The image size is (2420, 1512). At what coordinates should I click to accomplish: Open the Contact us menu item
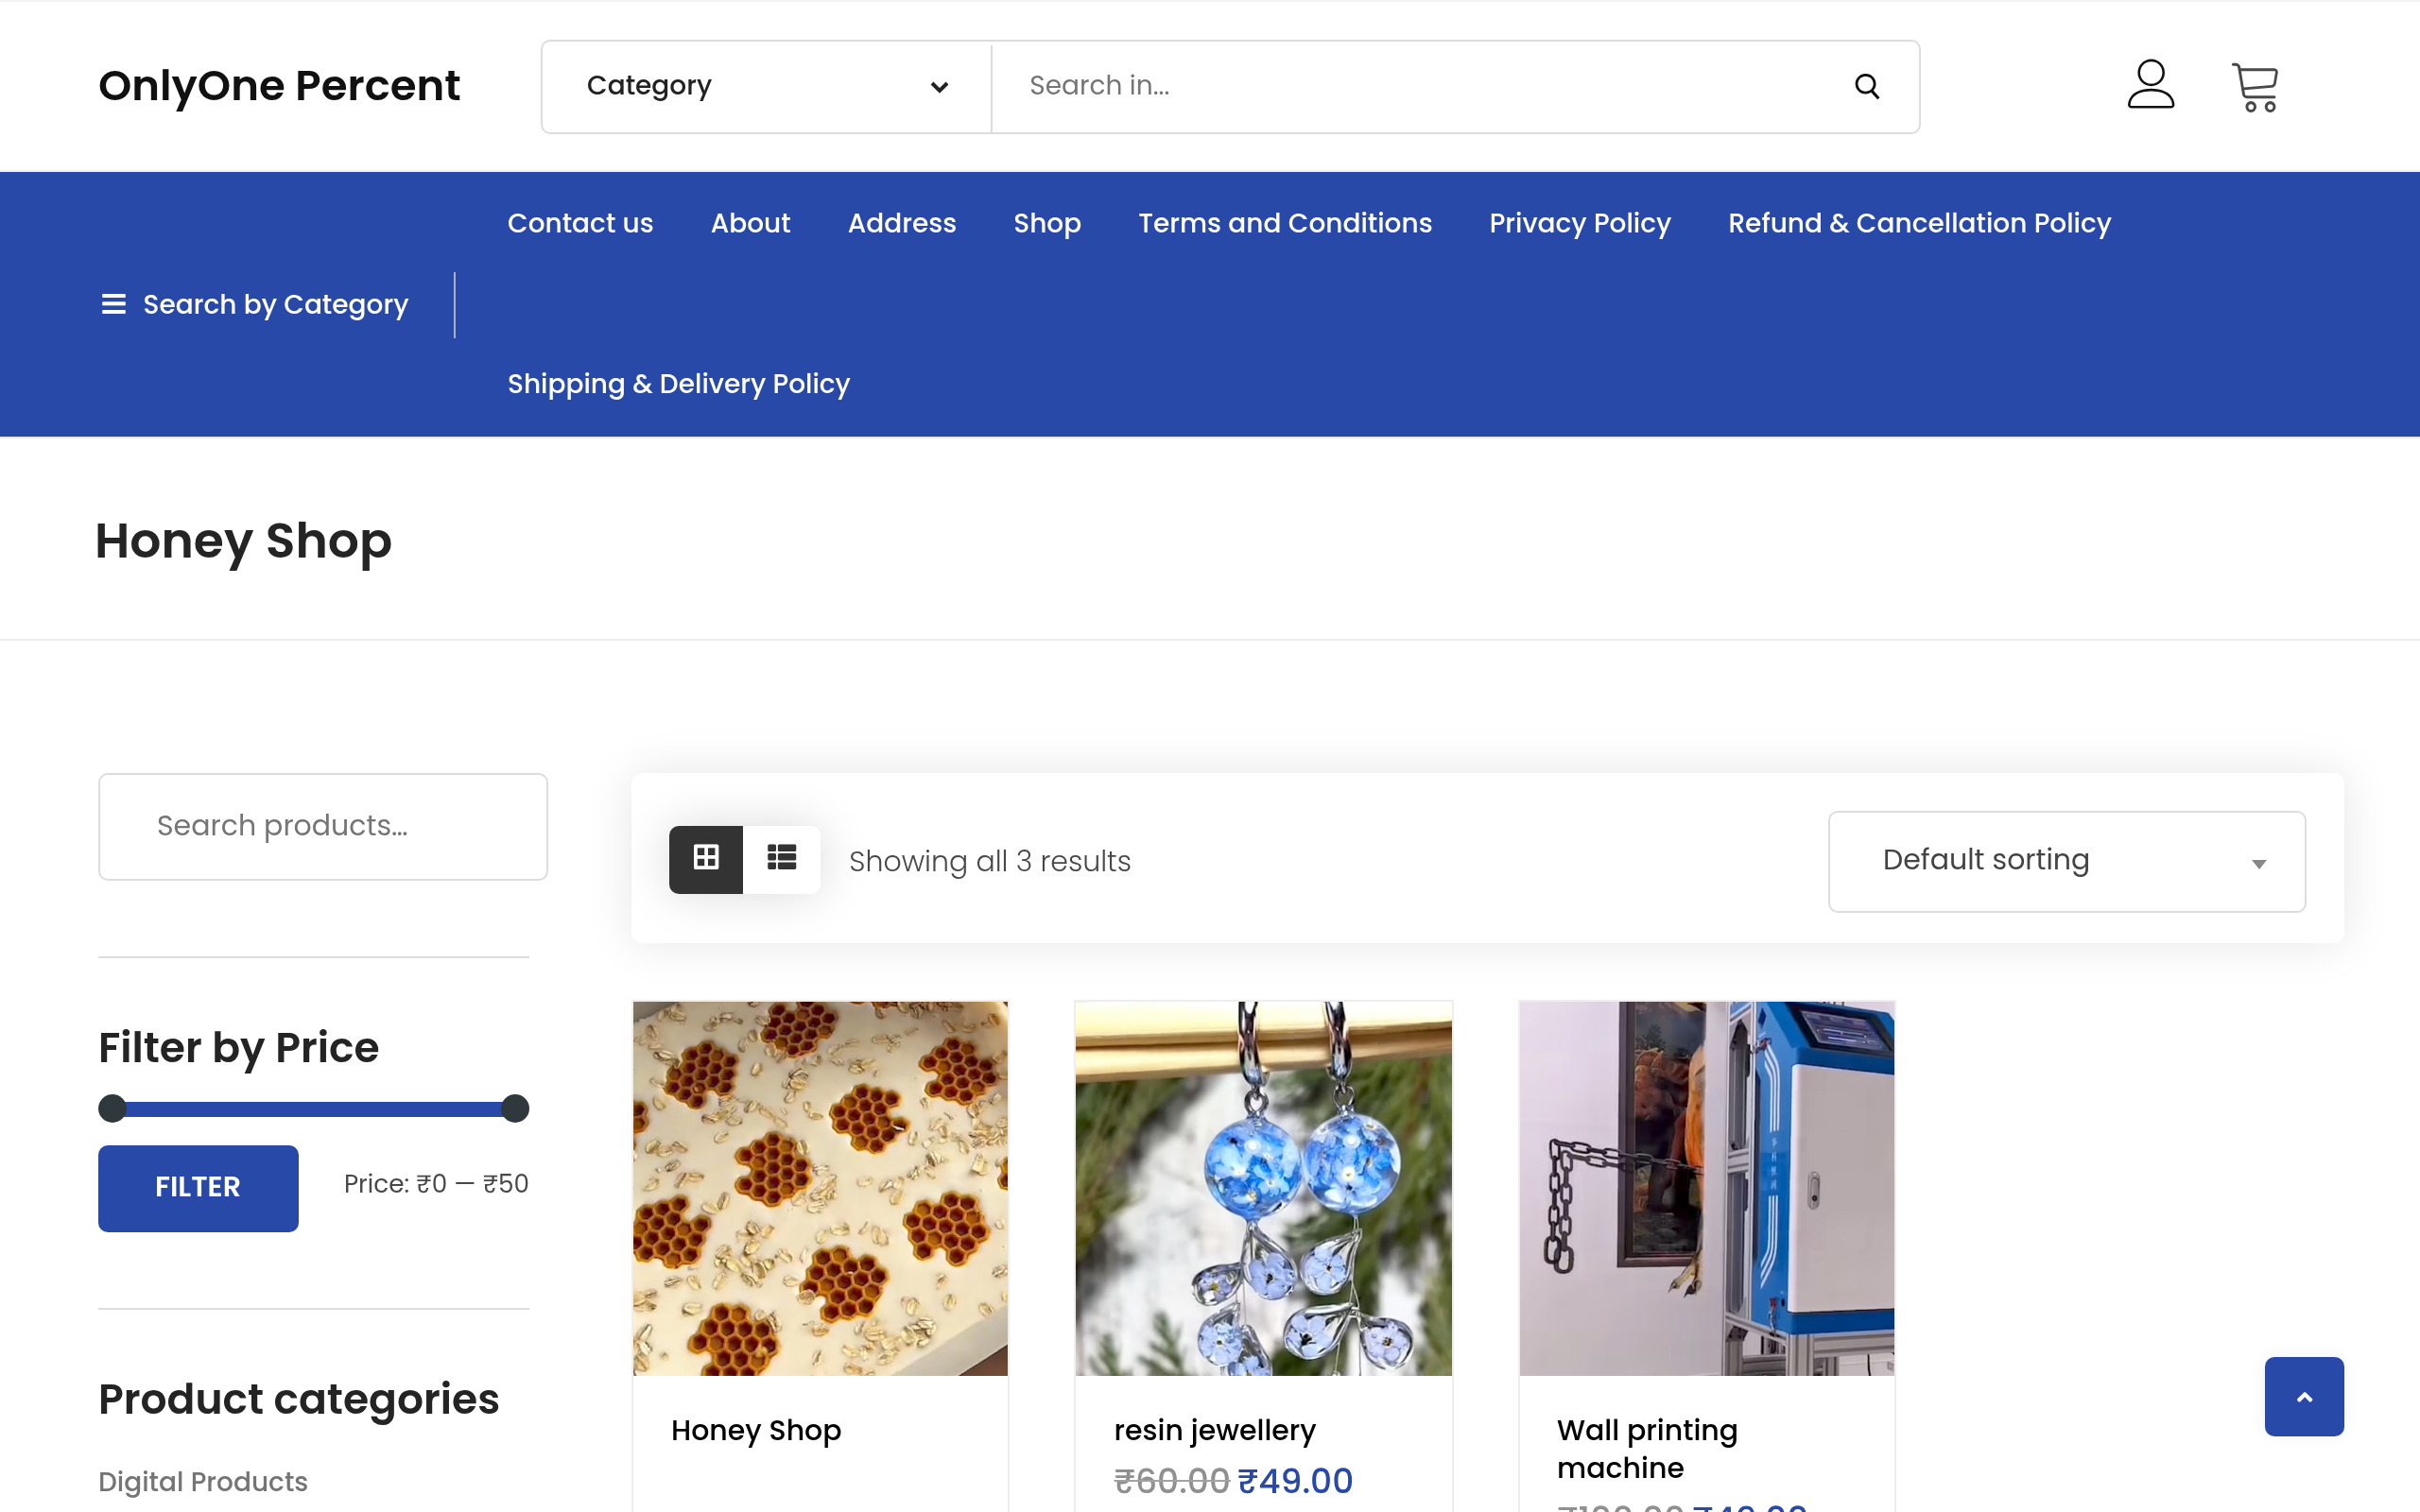point(580,223)
